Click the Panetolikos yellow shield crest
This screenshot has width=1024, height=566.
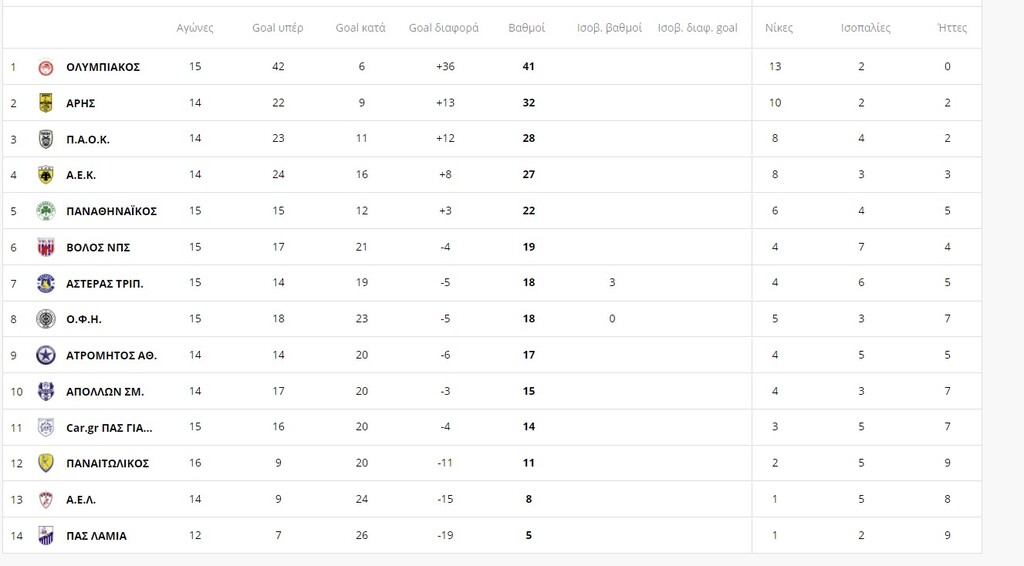click(x=46, y=464)
